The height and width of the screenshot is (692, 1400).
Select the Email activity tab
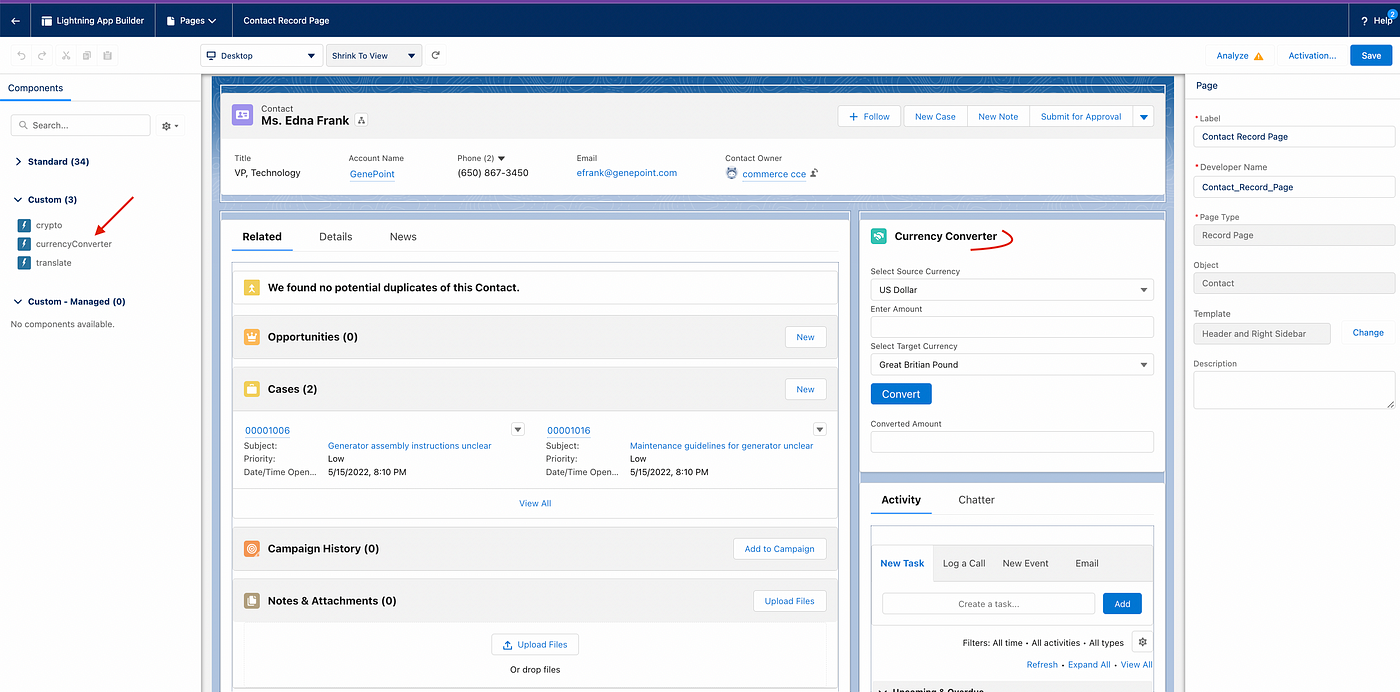(1087, 564)
